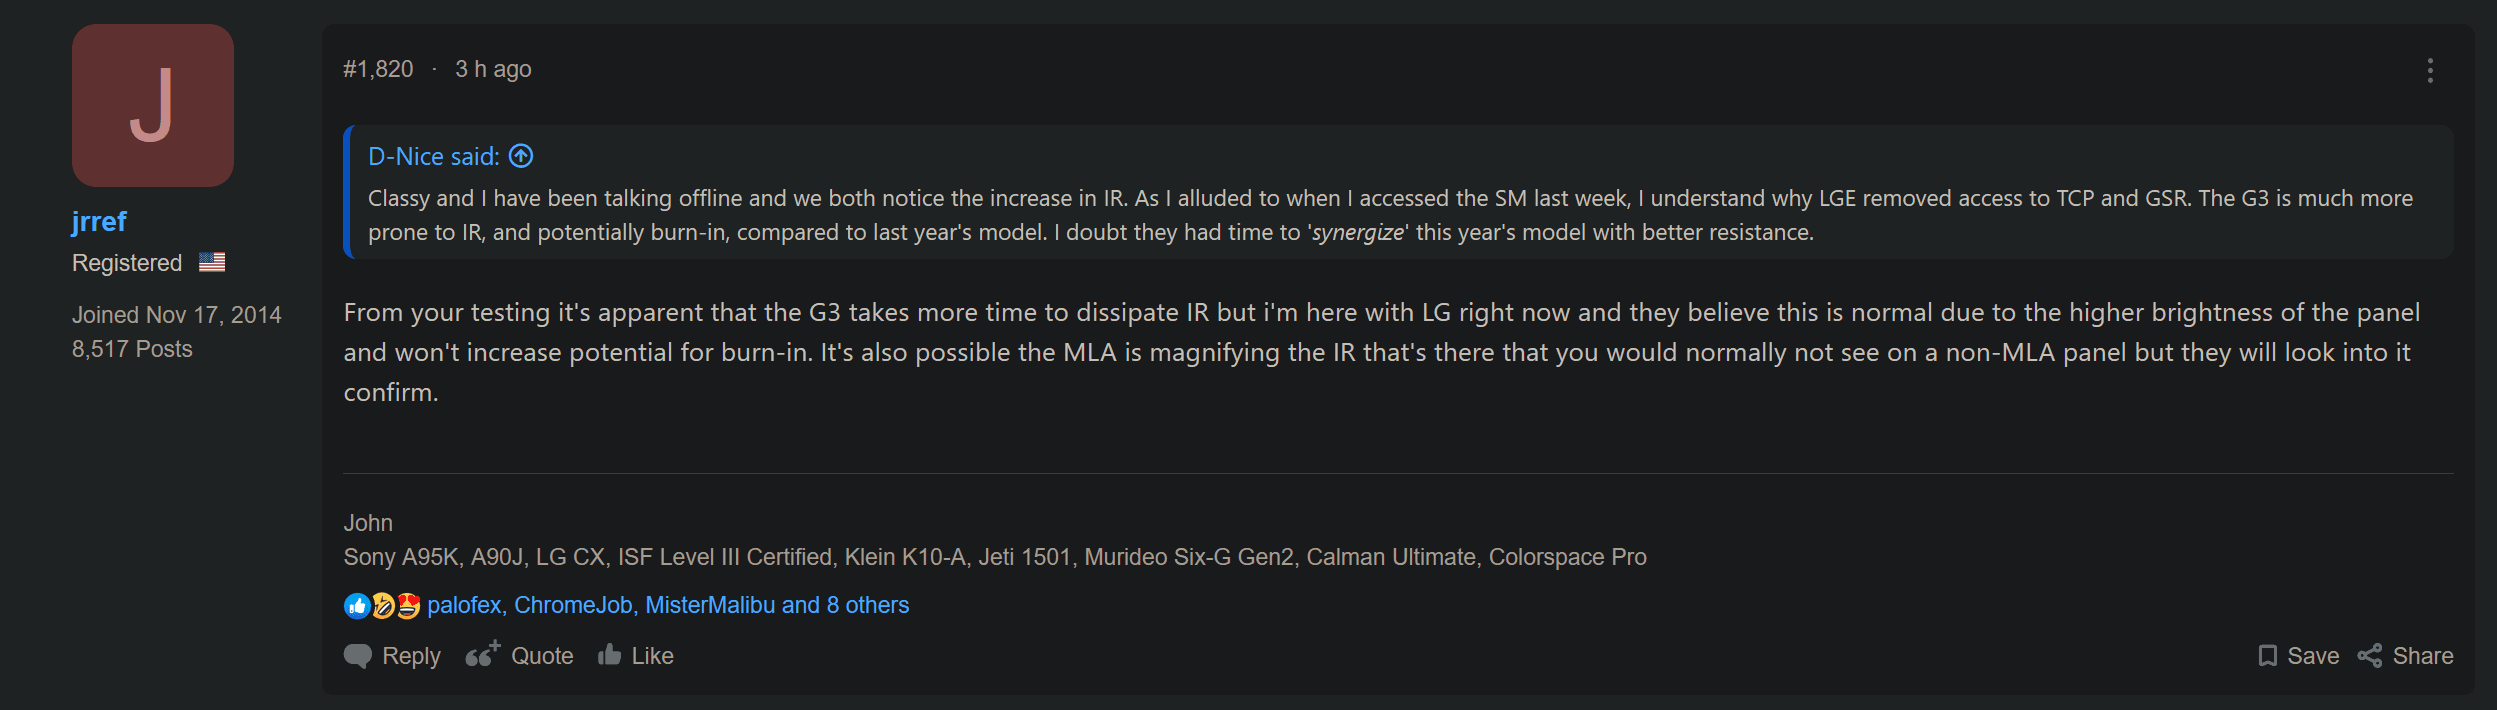View palofex in reactions list
Screen dimensions: 2497x710
tap(464, 605)
